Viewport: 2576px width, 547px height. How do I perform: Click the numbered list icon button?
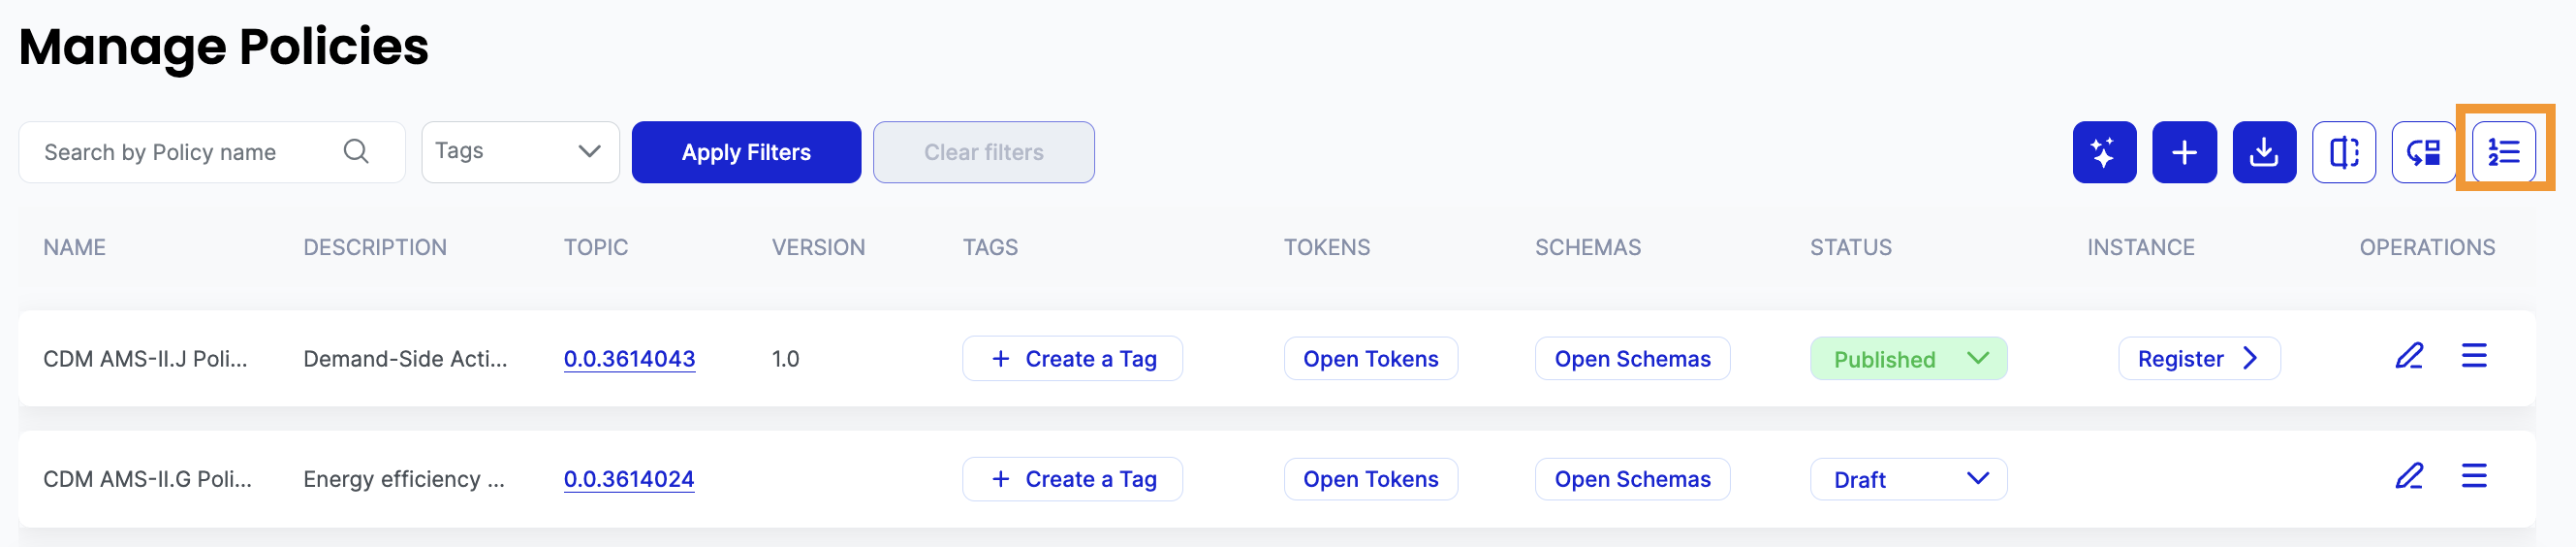(2503, 152)
